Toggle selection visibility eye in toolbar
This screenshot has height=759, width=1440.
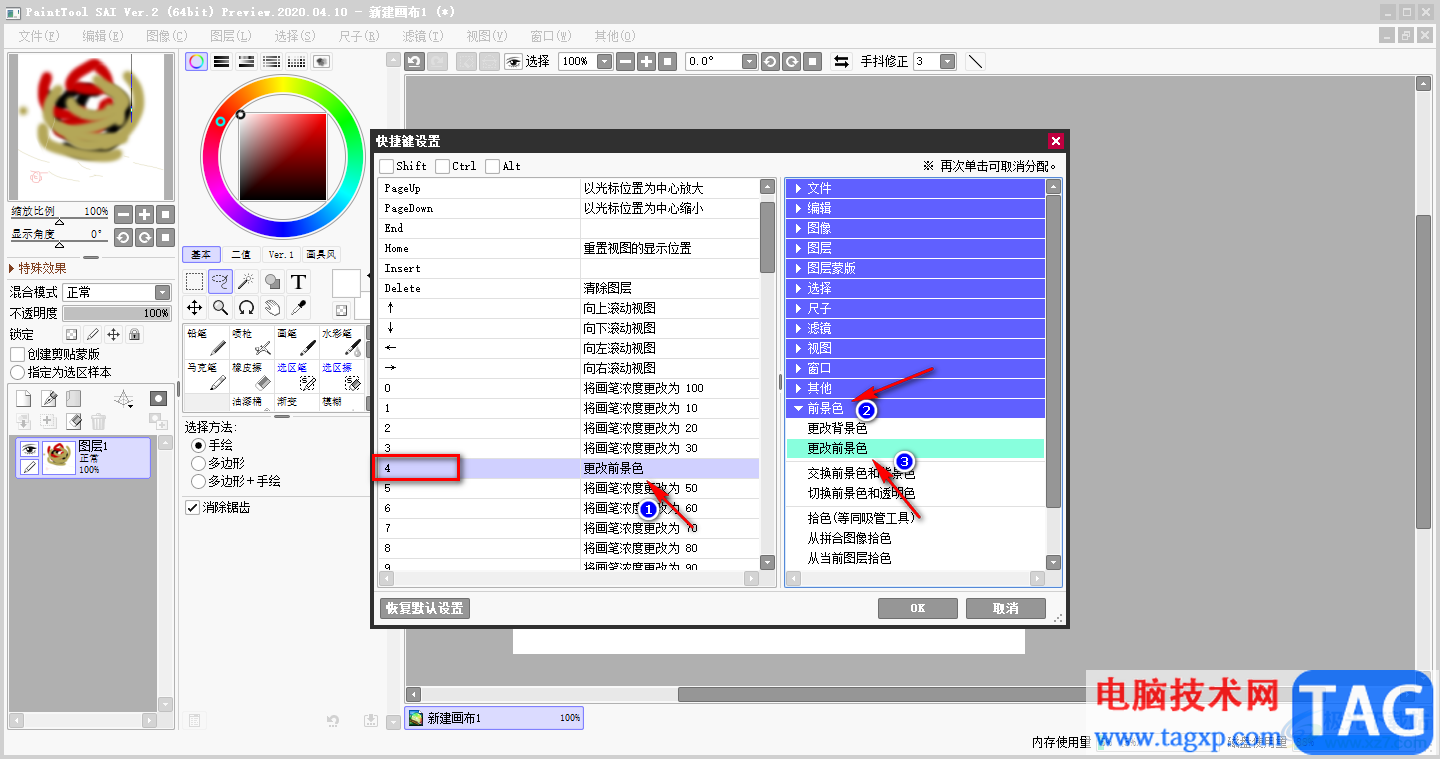(x=514, y=61)
